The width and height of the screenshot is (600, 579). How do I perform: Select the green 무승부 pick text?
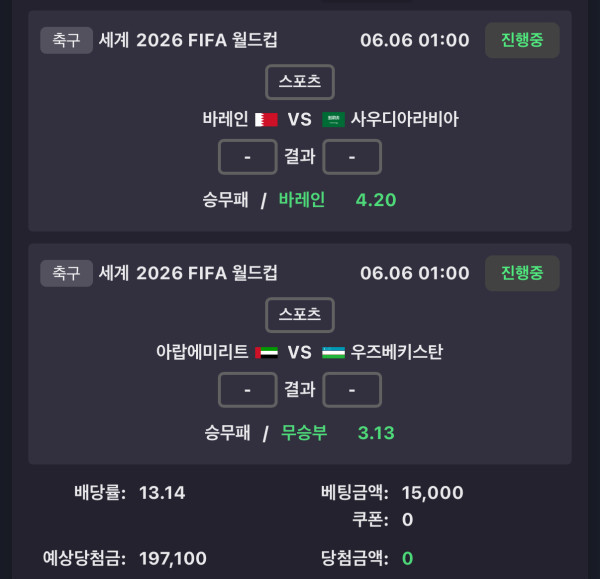pyautogui.click(x=304, y=433)
